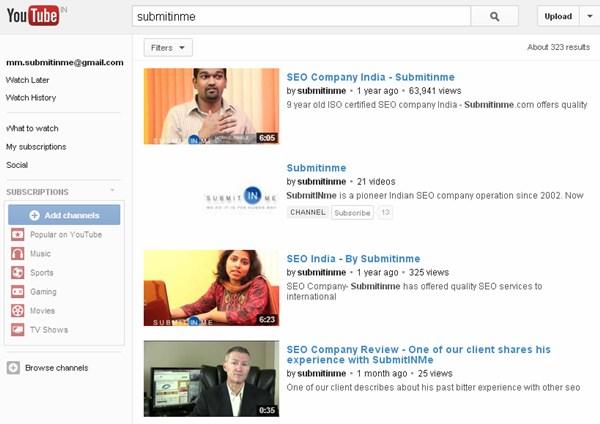The image size is (600, 424).
Task: Open the Social feed
Action: tap(17, 165)
